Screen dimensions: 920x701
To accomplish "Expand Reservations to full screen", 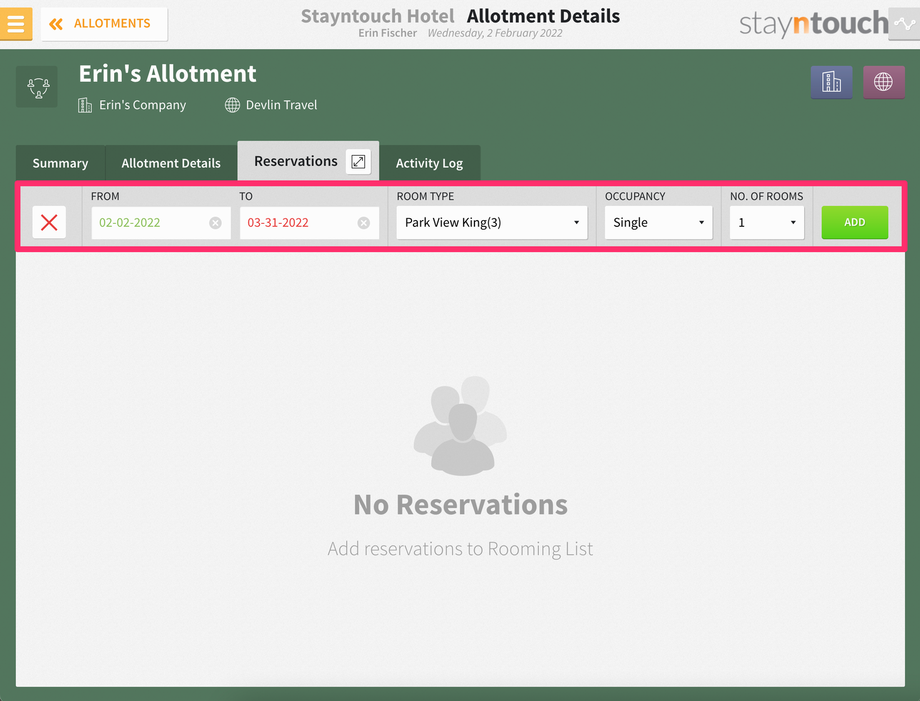I will (358, 161).
